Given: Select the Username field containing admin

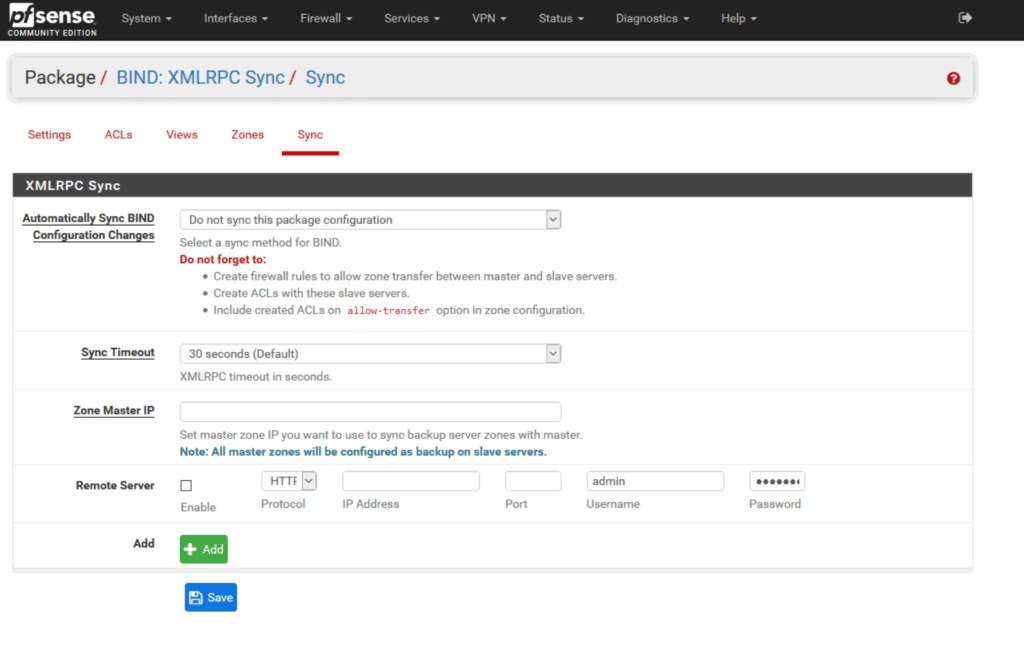Looking at the screenshot, I should point(655,481).
